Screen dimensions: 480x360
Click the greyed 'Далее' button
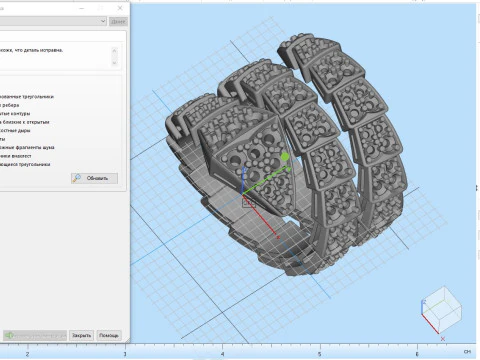click(x=118, y=22)
